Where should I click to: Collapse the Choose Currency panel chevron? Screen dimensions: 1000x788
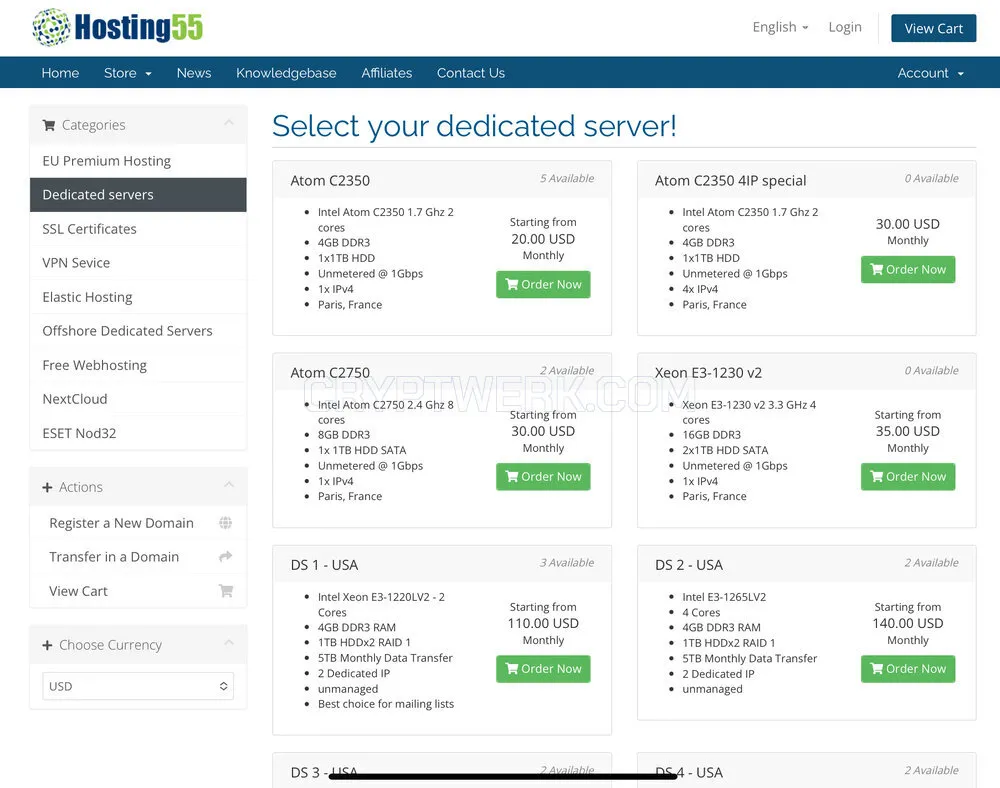[229, 643]
